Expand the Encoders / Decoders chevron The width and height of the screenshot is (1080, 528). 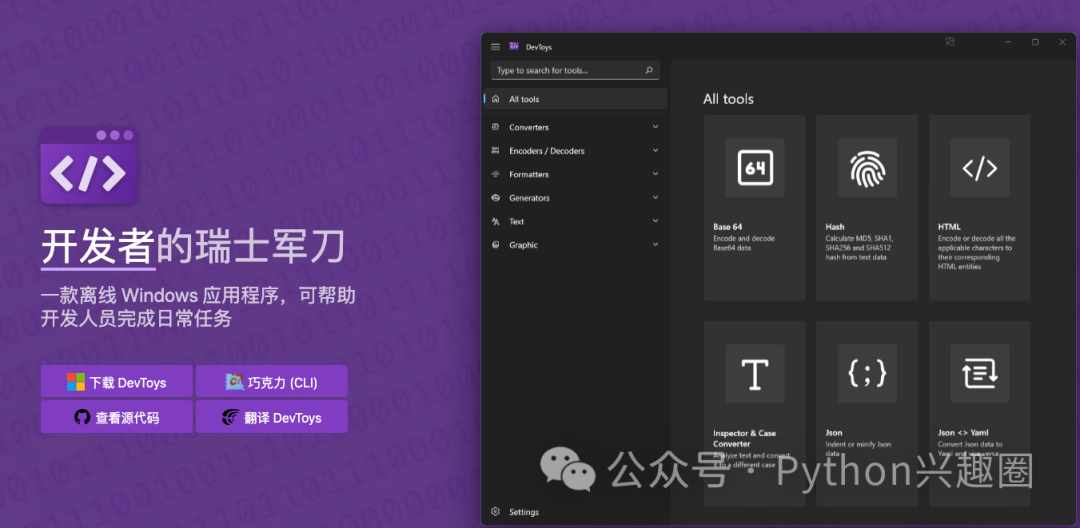point(655,150)
